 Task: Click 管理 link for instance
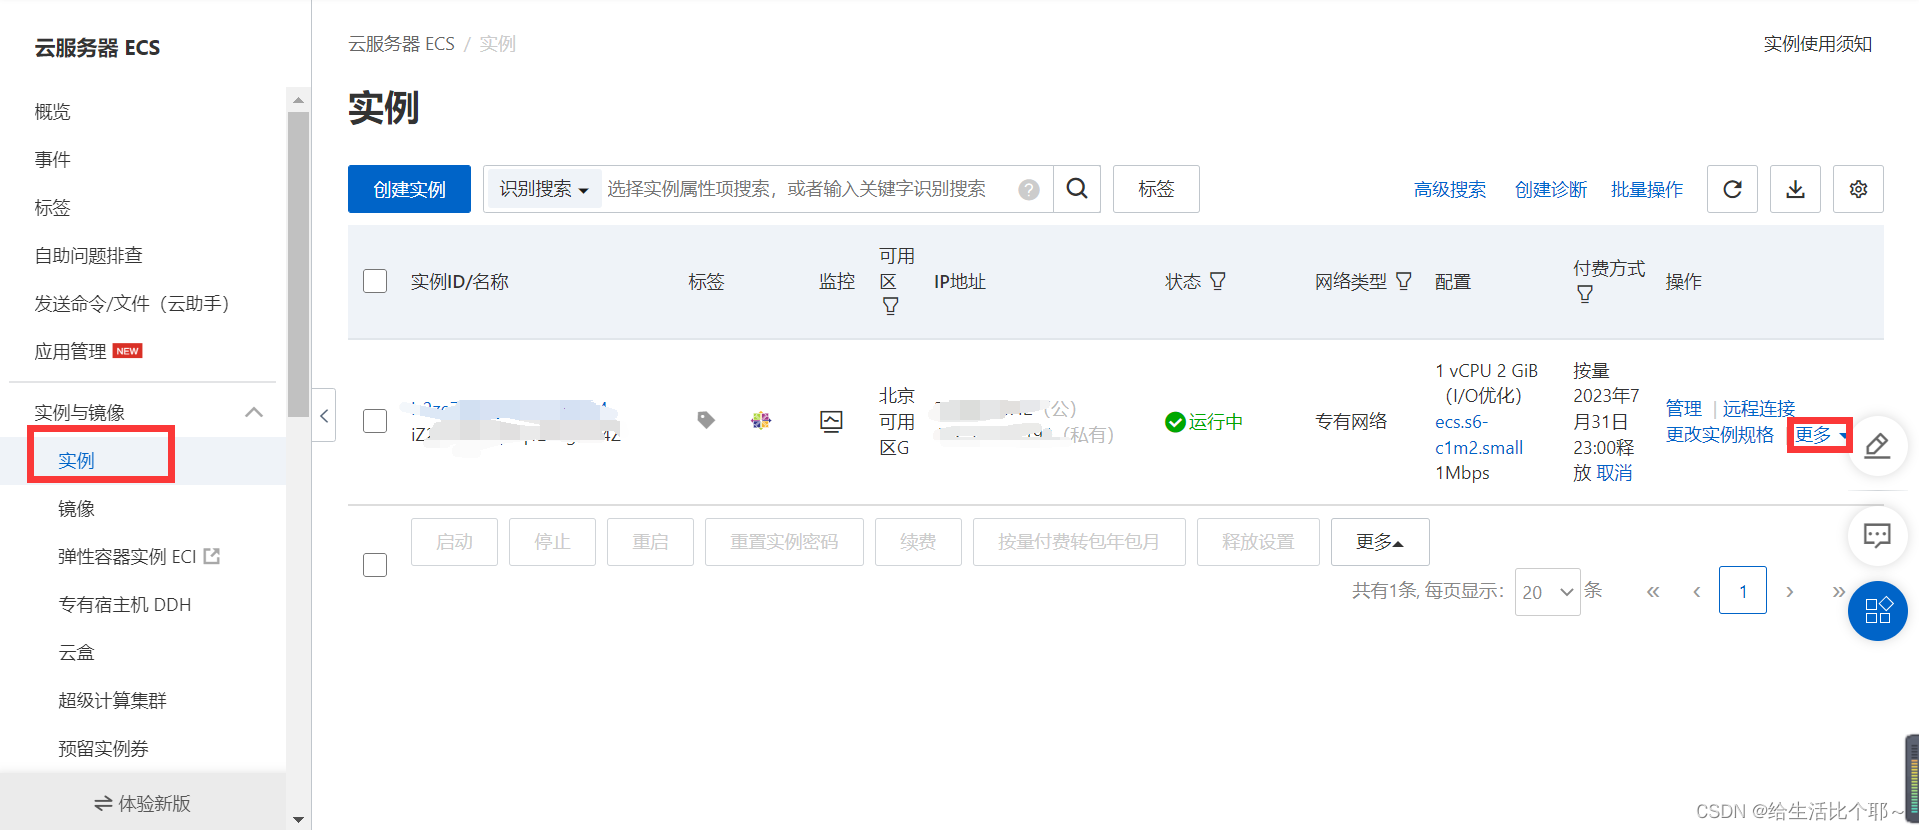coord(1684,408)
